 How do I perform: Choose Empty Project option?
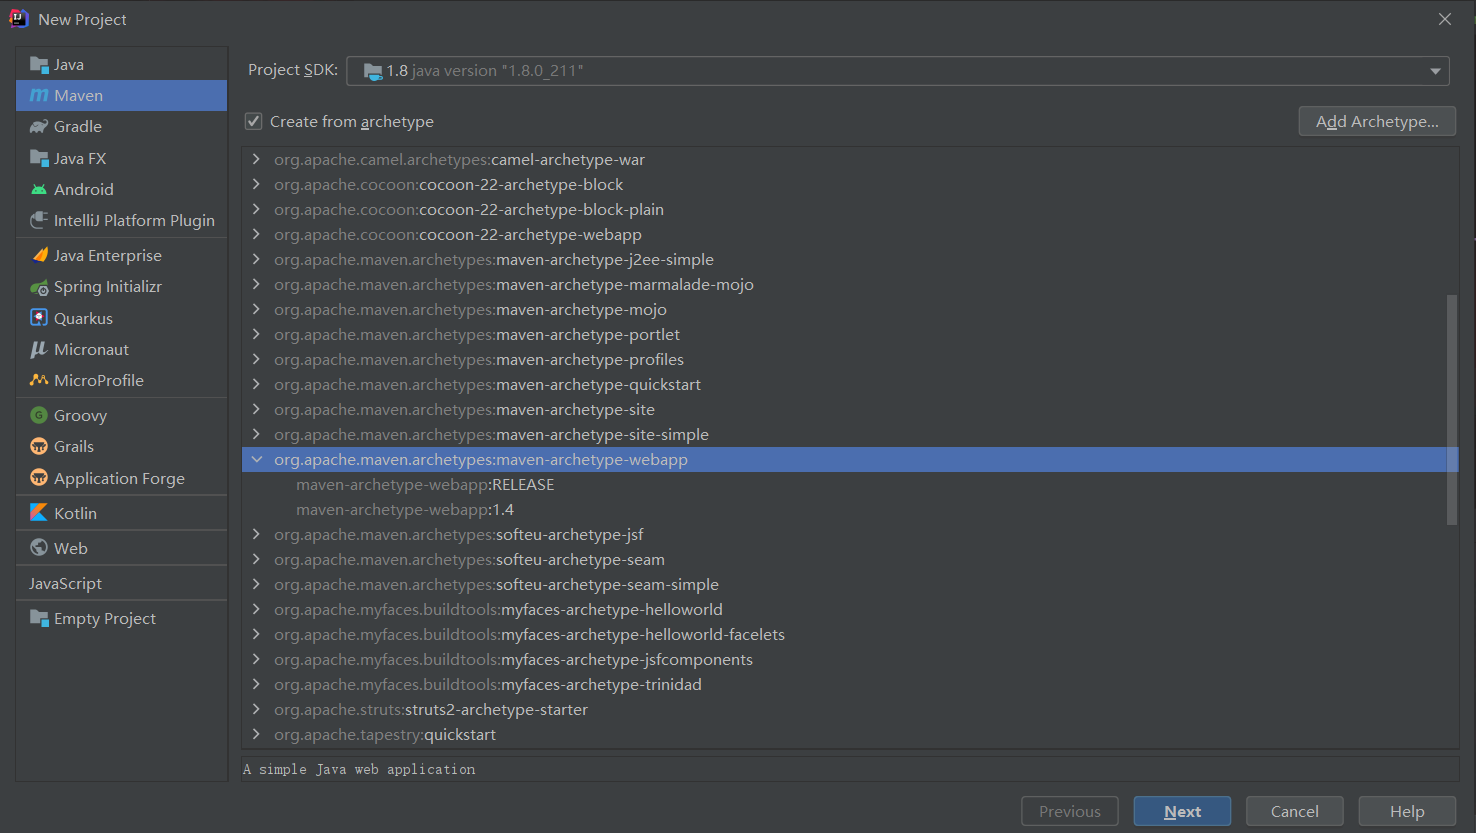tap(122, 618)
